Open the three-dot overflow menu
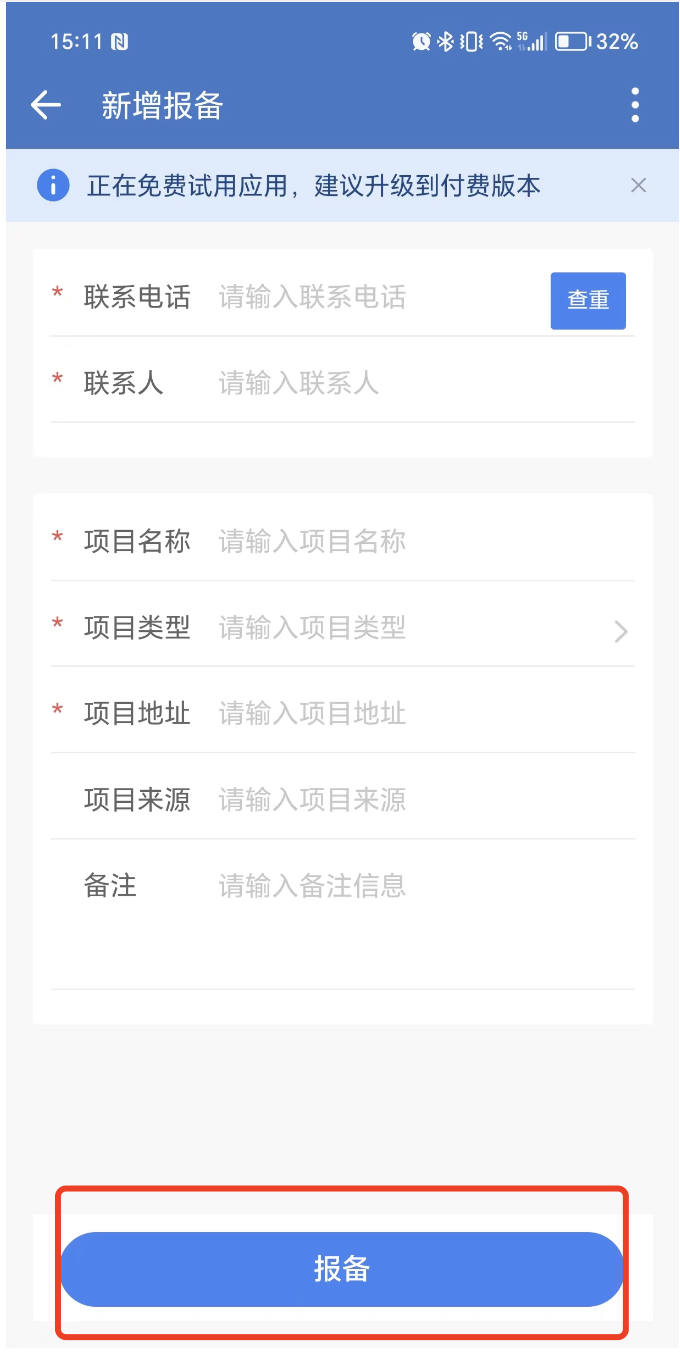The height and width of the screenshot is (1358, 680). coord(635,105)
